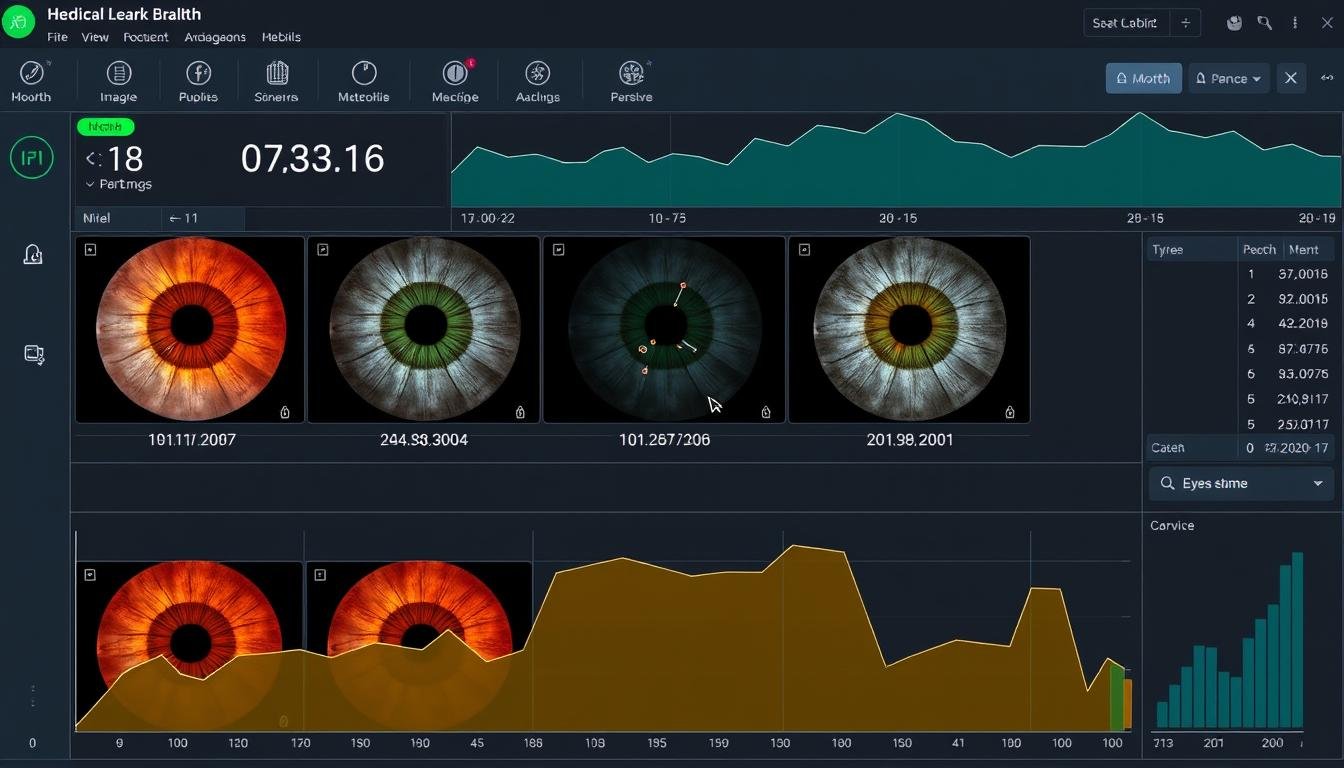Click lock icon on green iris image
This screenshot has height=768, width=1344.
[520, 412]
